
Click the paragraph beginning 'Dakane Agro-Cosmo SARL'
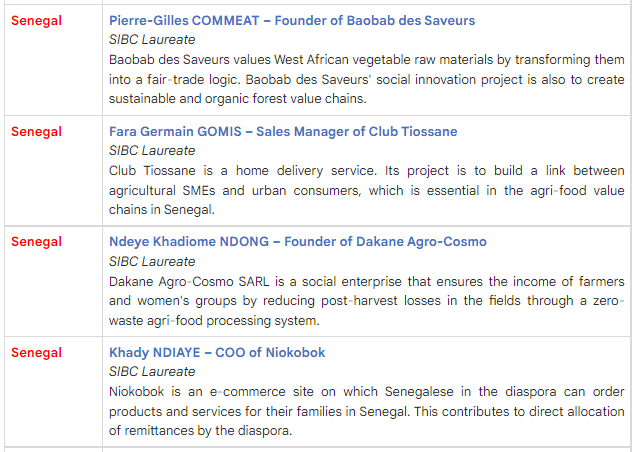tap(366, 300)
